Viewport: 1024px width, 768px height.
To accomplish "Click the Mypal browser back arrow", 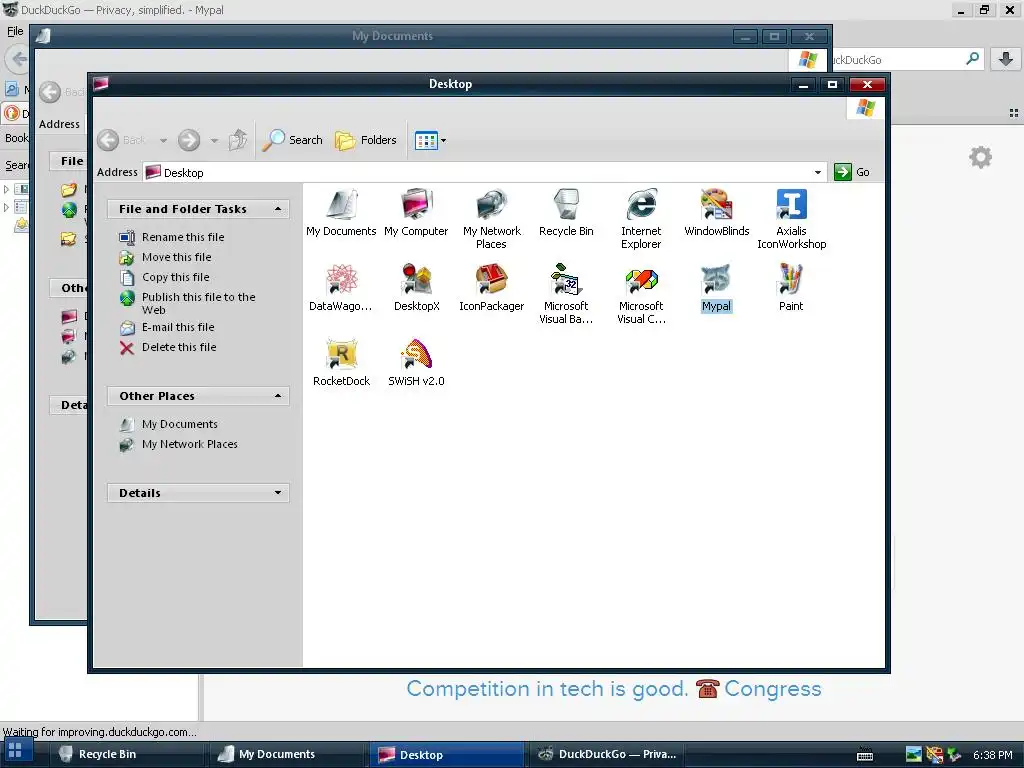I will click(x=18, y=59).
